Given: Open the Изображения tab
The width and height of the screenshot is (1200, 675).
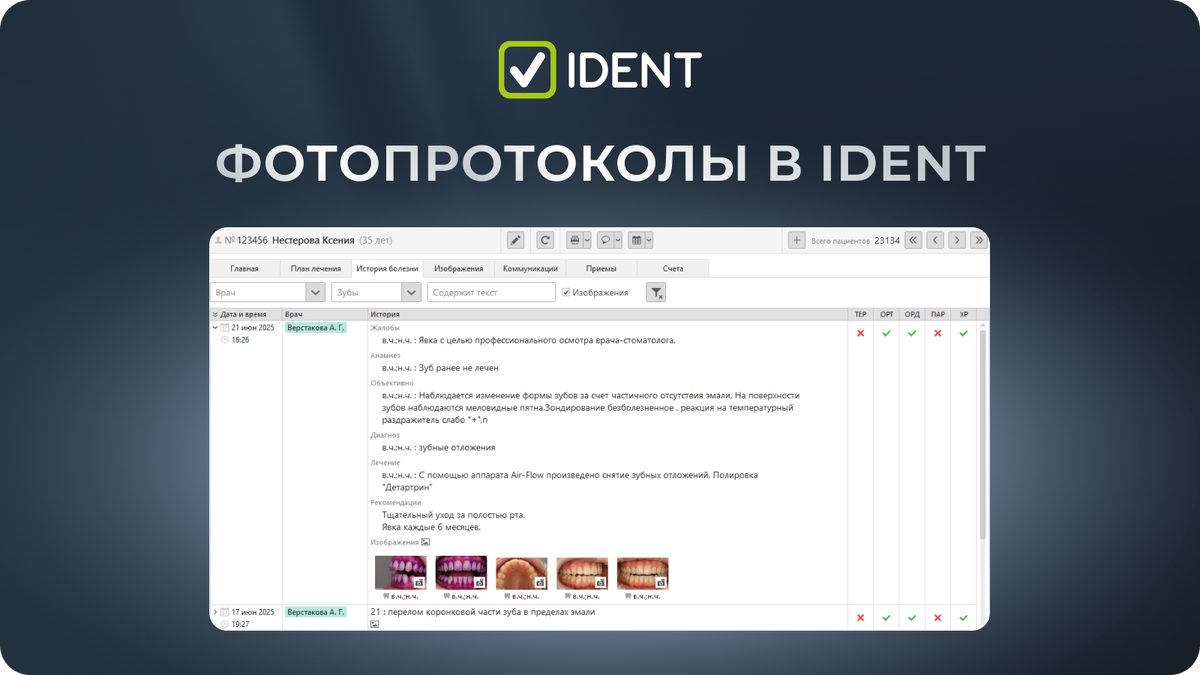Looking at the screenshot, I should pyautogui.click(x=459, y=268).
